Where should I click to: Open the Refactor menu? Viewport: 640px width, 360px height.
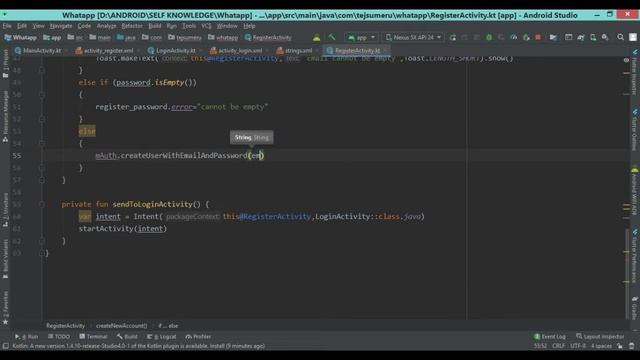click(x=132, y=26)
